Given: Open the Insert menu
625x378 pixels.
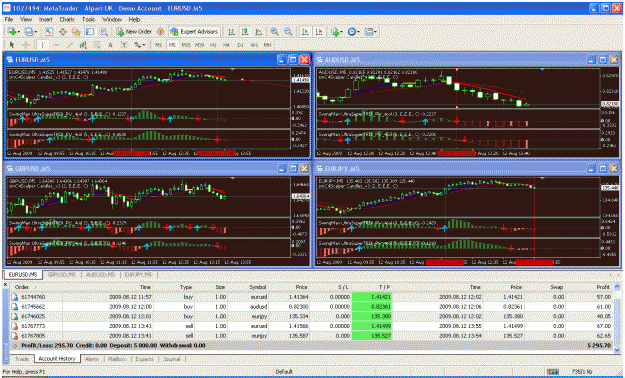Looking at the screenshot, I should click(46, 19).
